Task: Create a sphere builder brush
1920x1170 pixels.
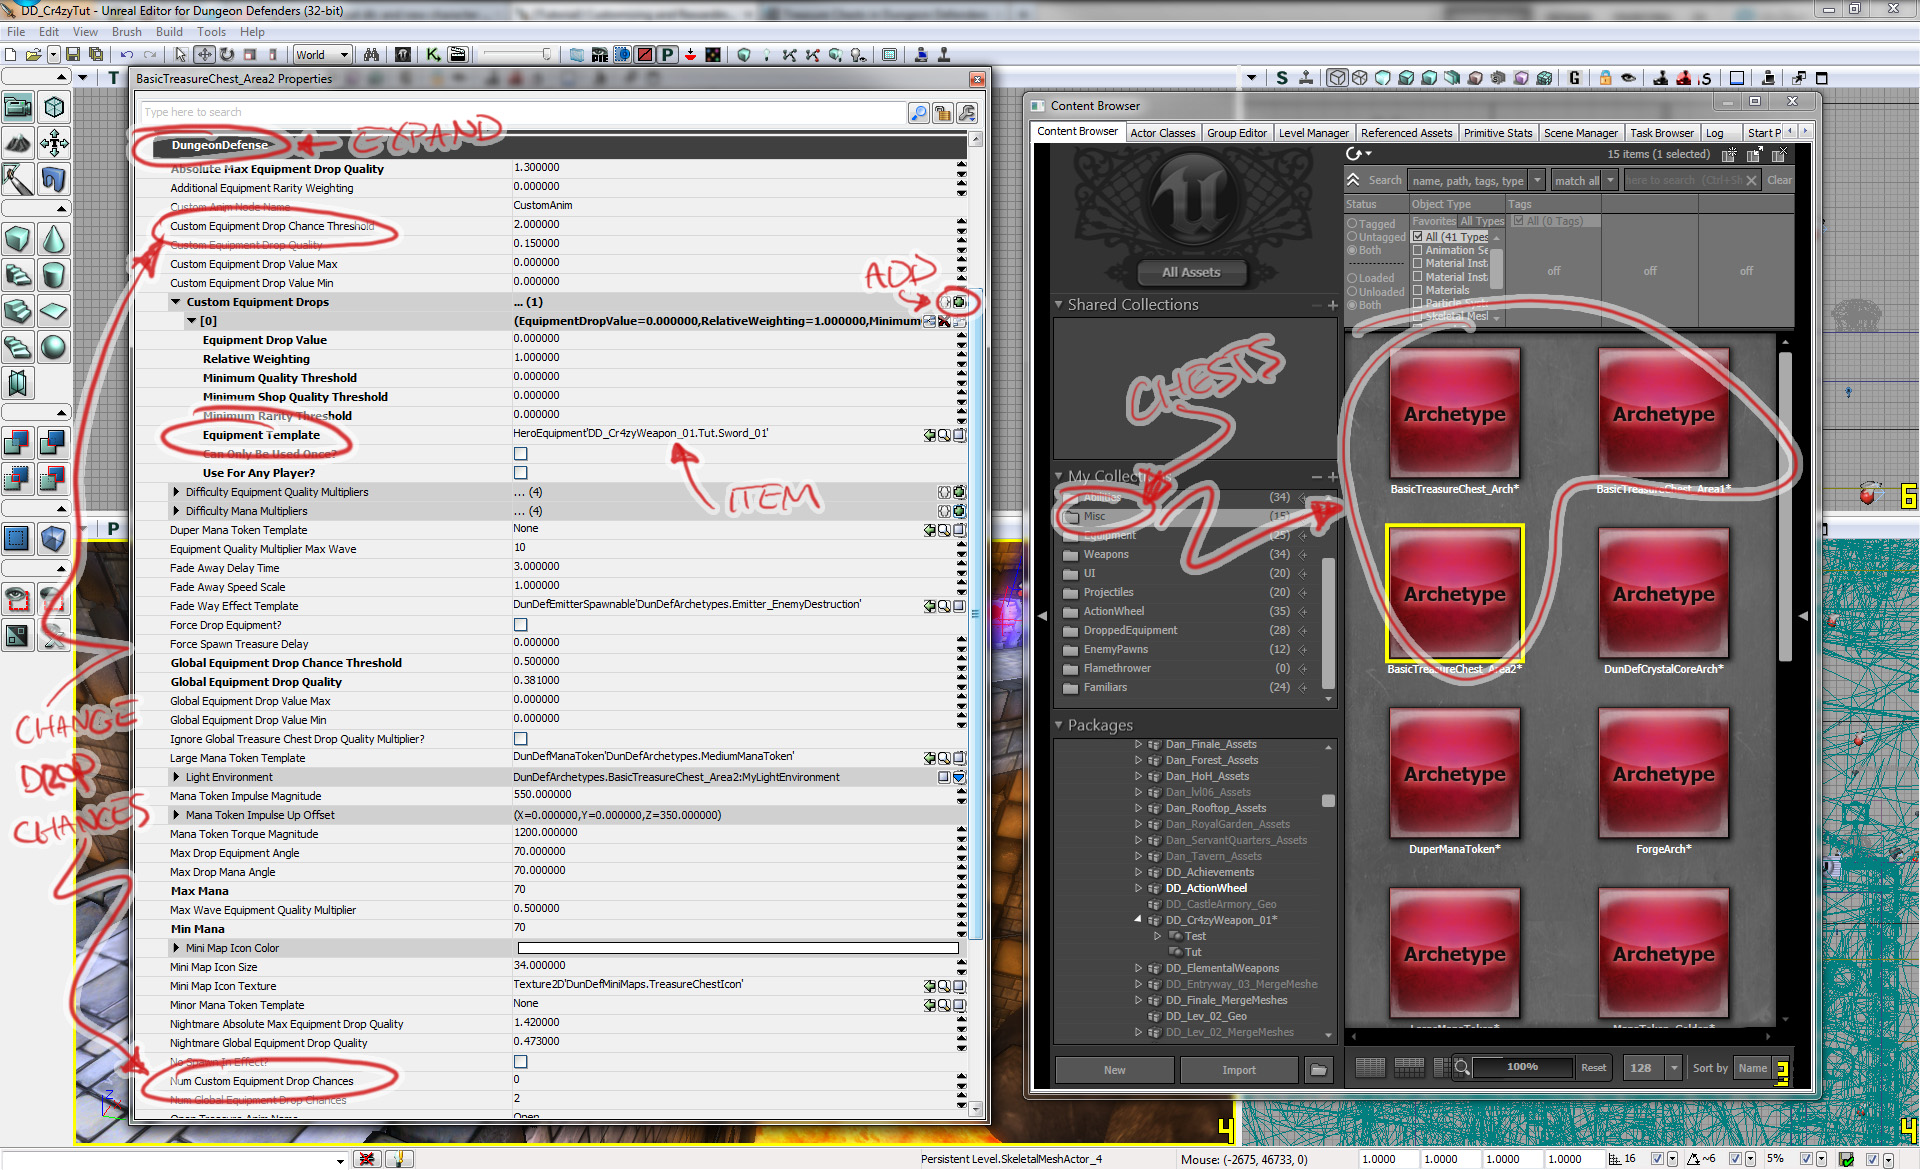Action: click(x=54, y=347)
